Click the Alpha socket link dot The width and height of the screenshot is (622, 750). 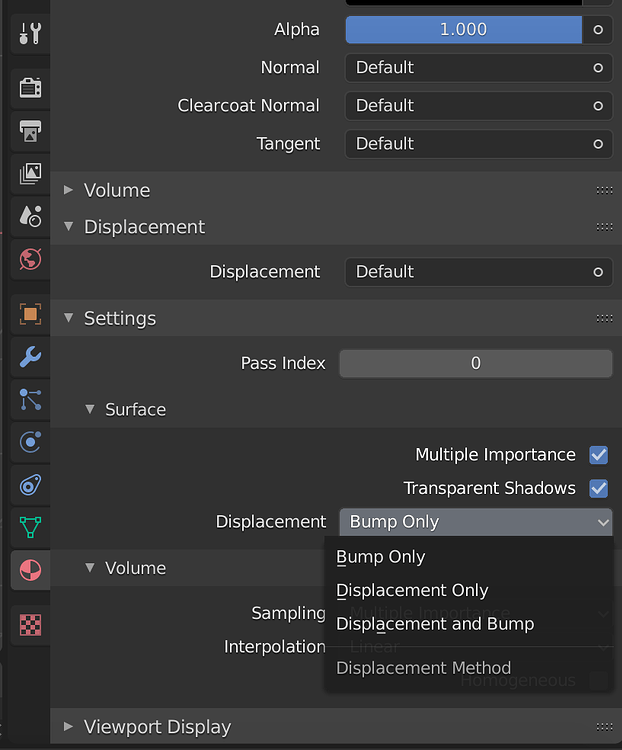pyautogui.click(x=598, y=30)
